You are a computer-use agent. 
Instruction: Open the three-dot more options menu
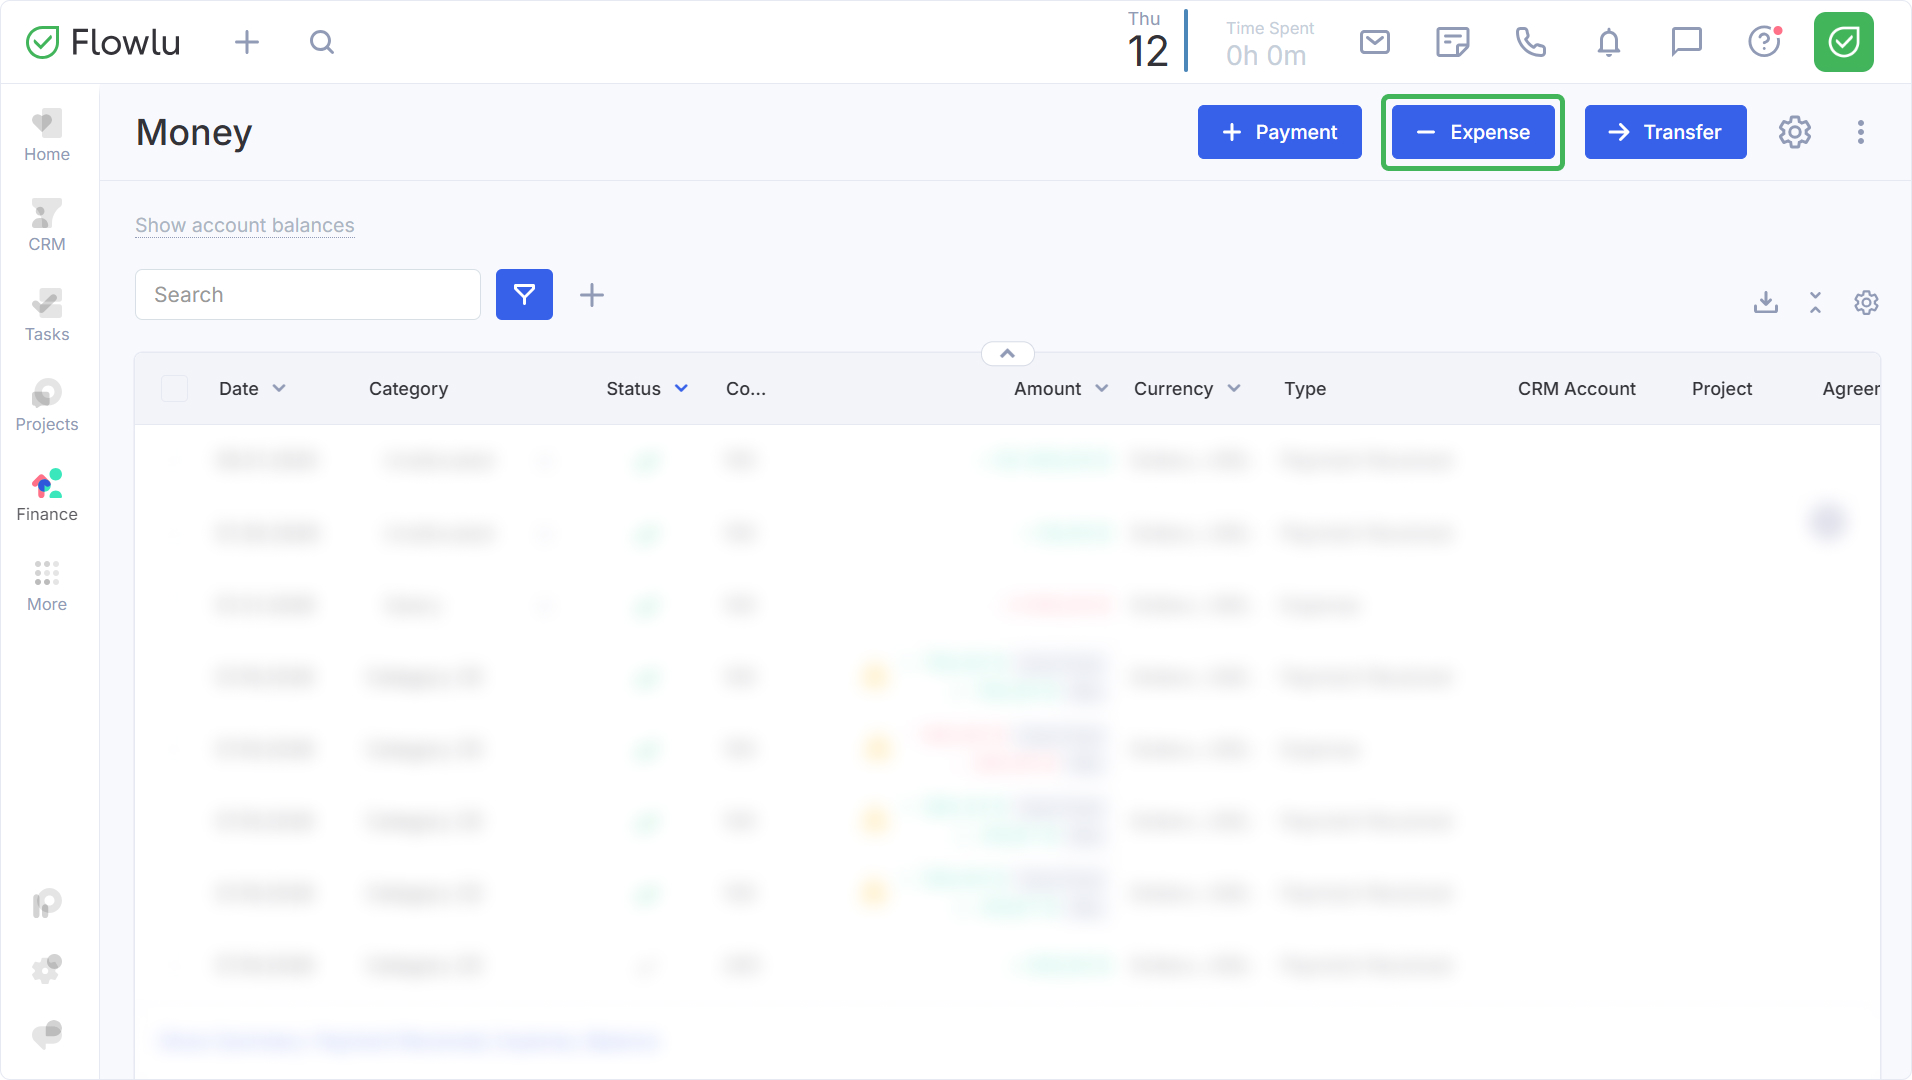(1860, 132)
